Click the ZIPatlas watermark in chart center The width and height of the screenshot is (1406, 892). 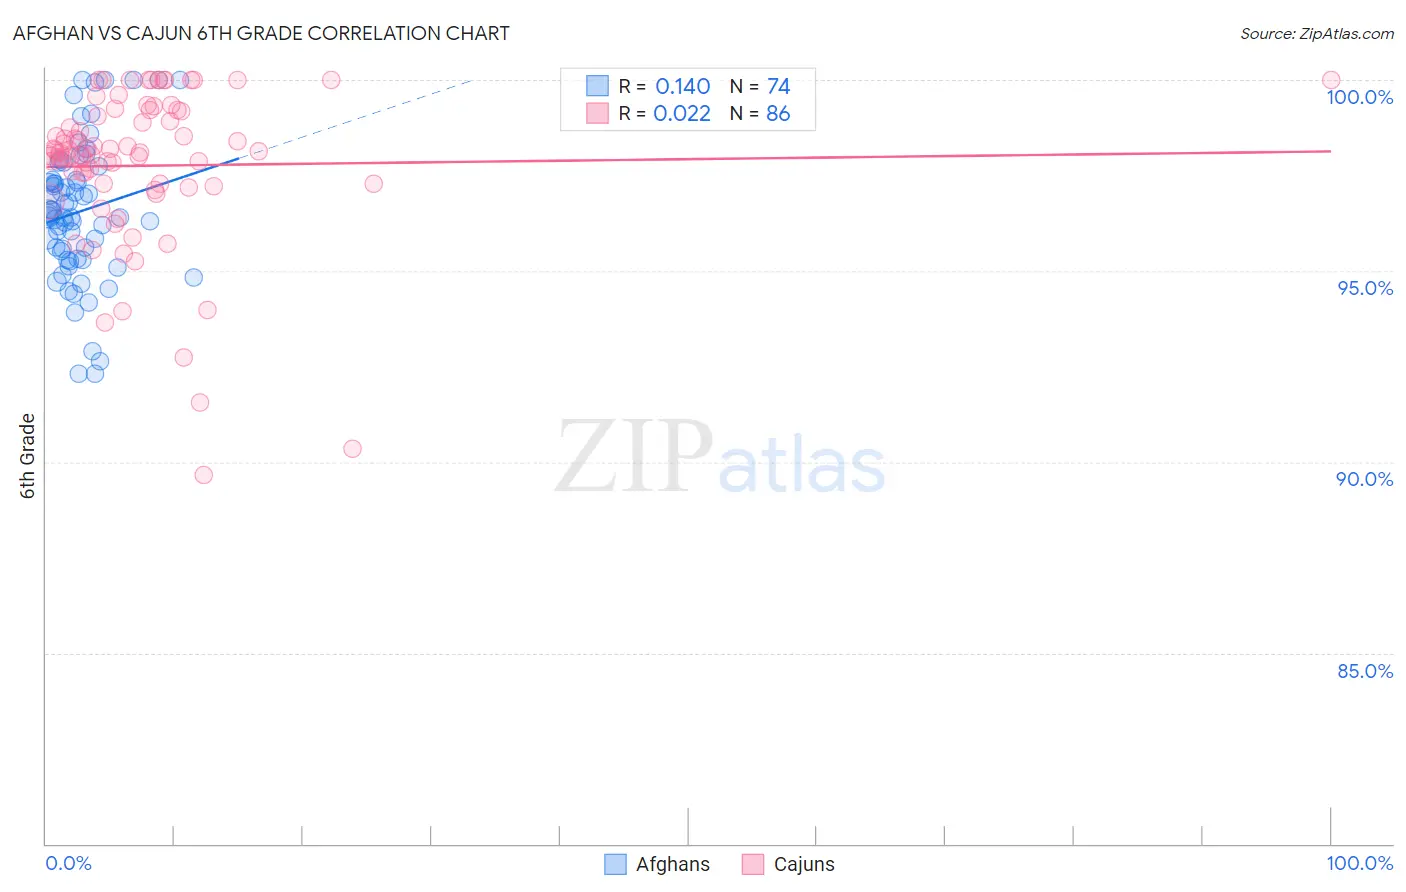coord(720,458)
